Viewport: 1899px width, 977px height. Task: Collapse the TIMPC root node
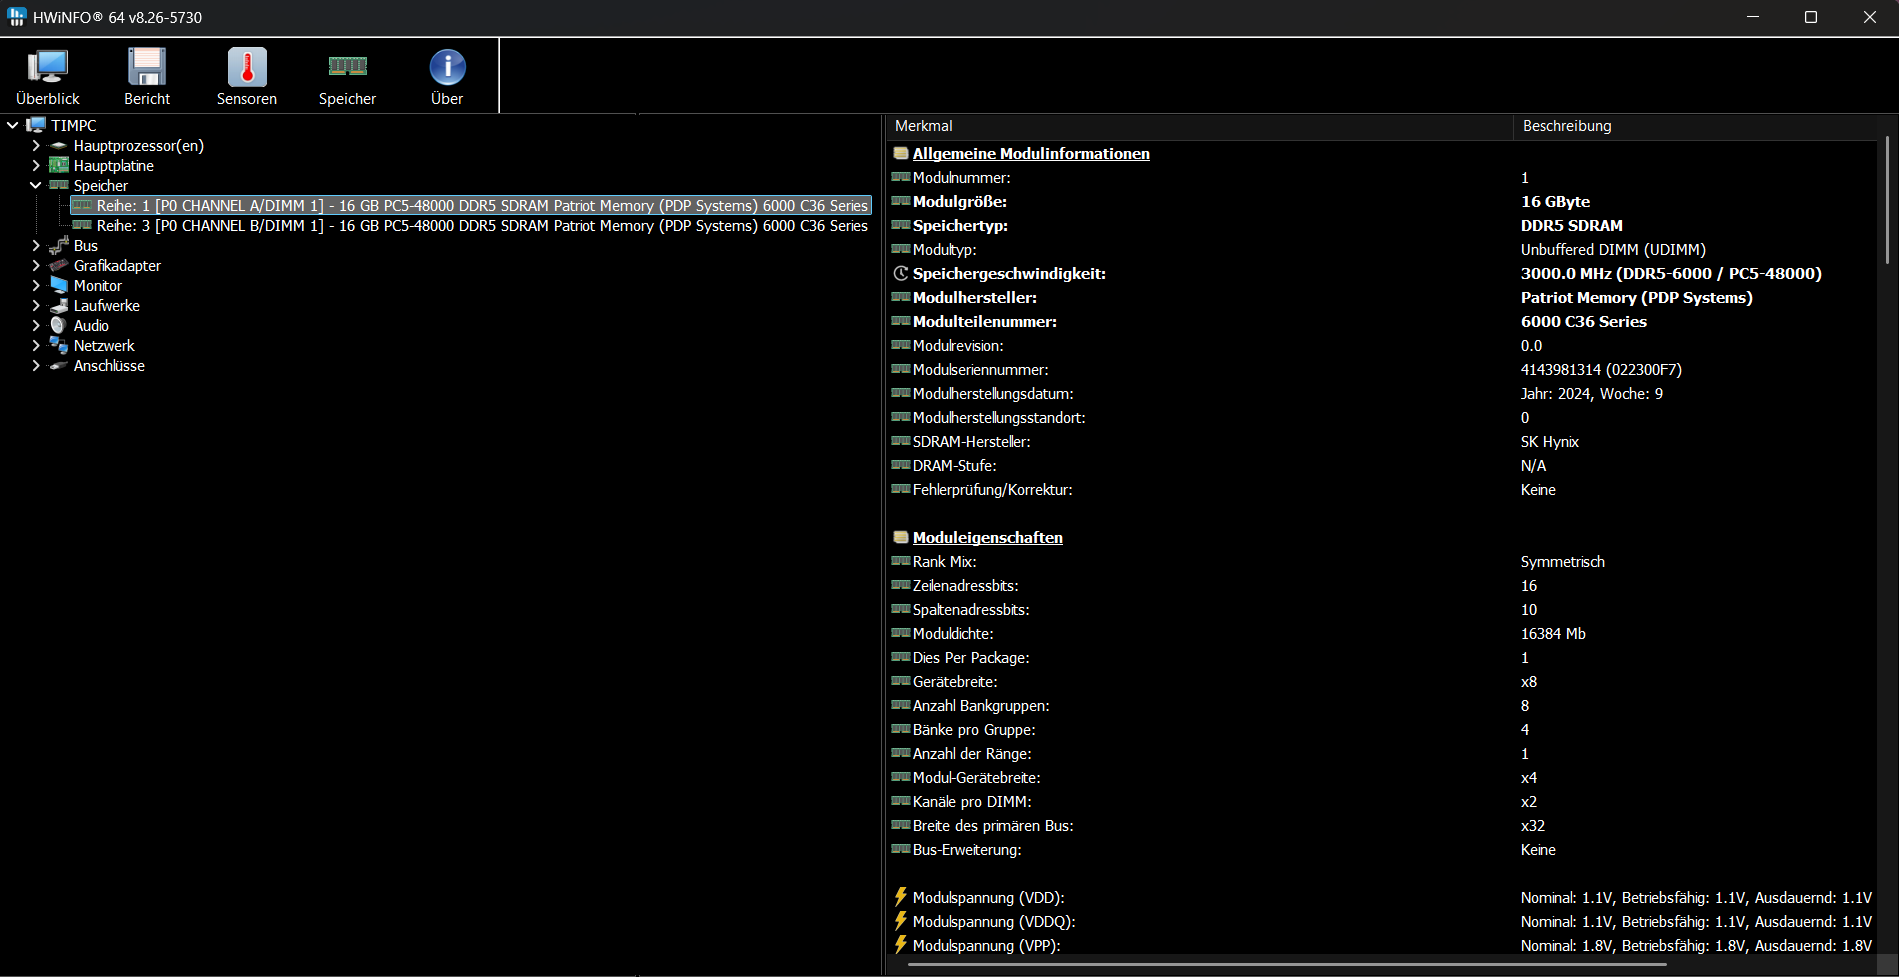[x=13, y=125]
